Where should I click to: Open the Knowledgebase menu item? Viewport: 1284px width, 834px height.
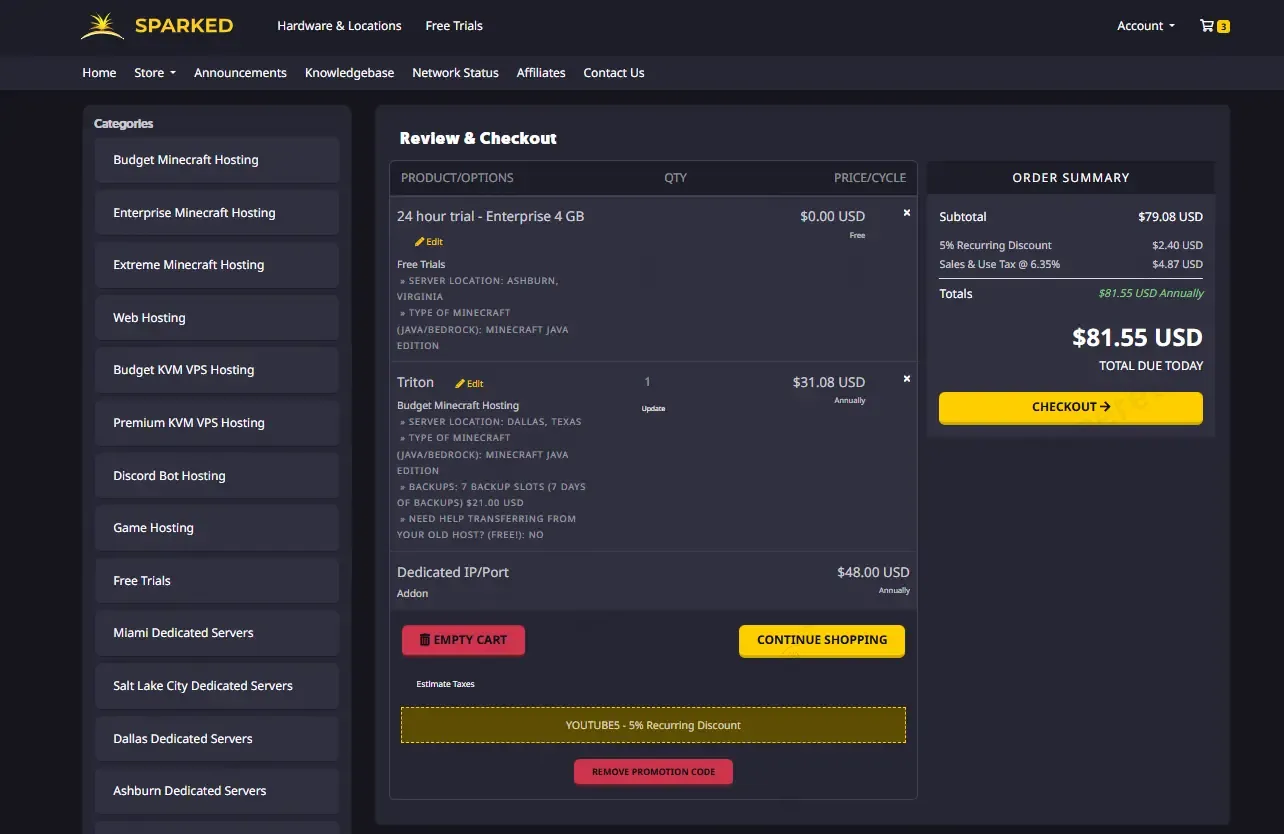[x=349, y=73]
